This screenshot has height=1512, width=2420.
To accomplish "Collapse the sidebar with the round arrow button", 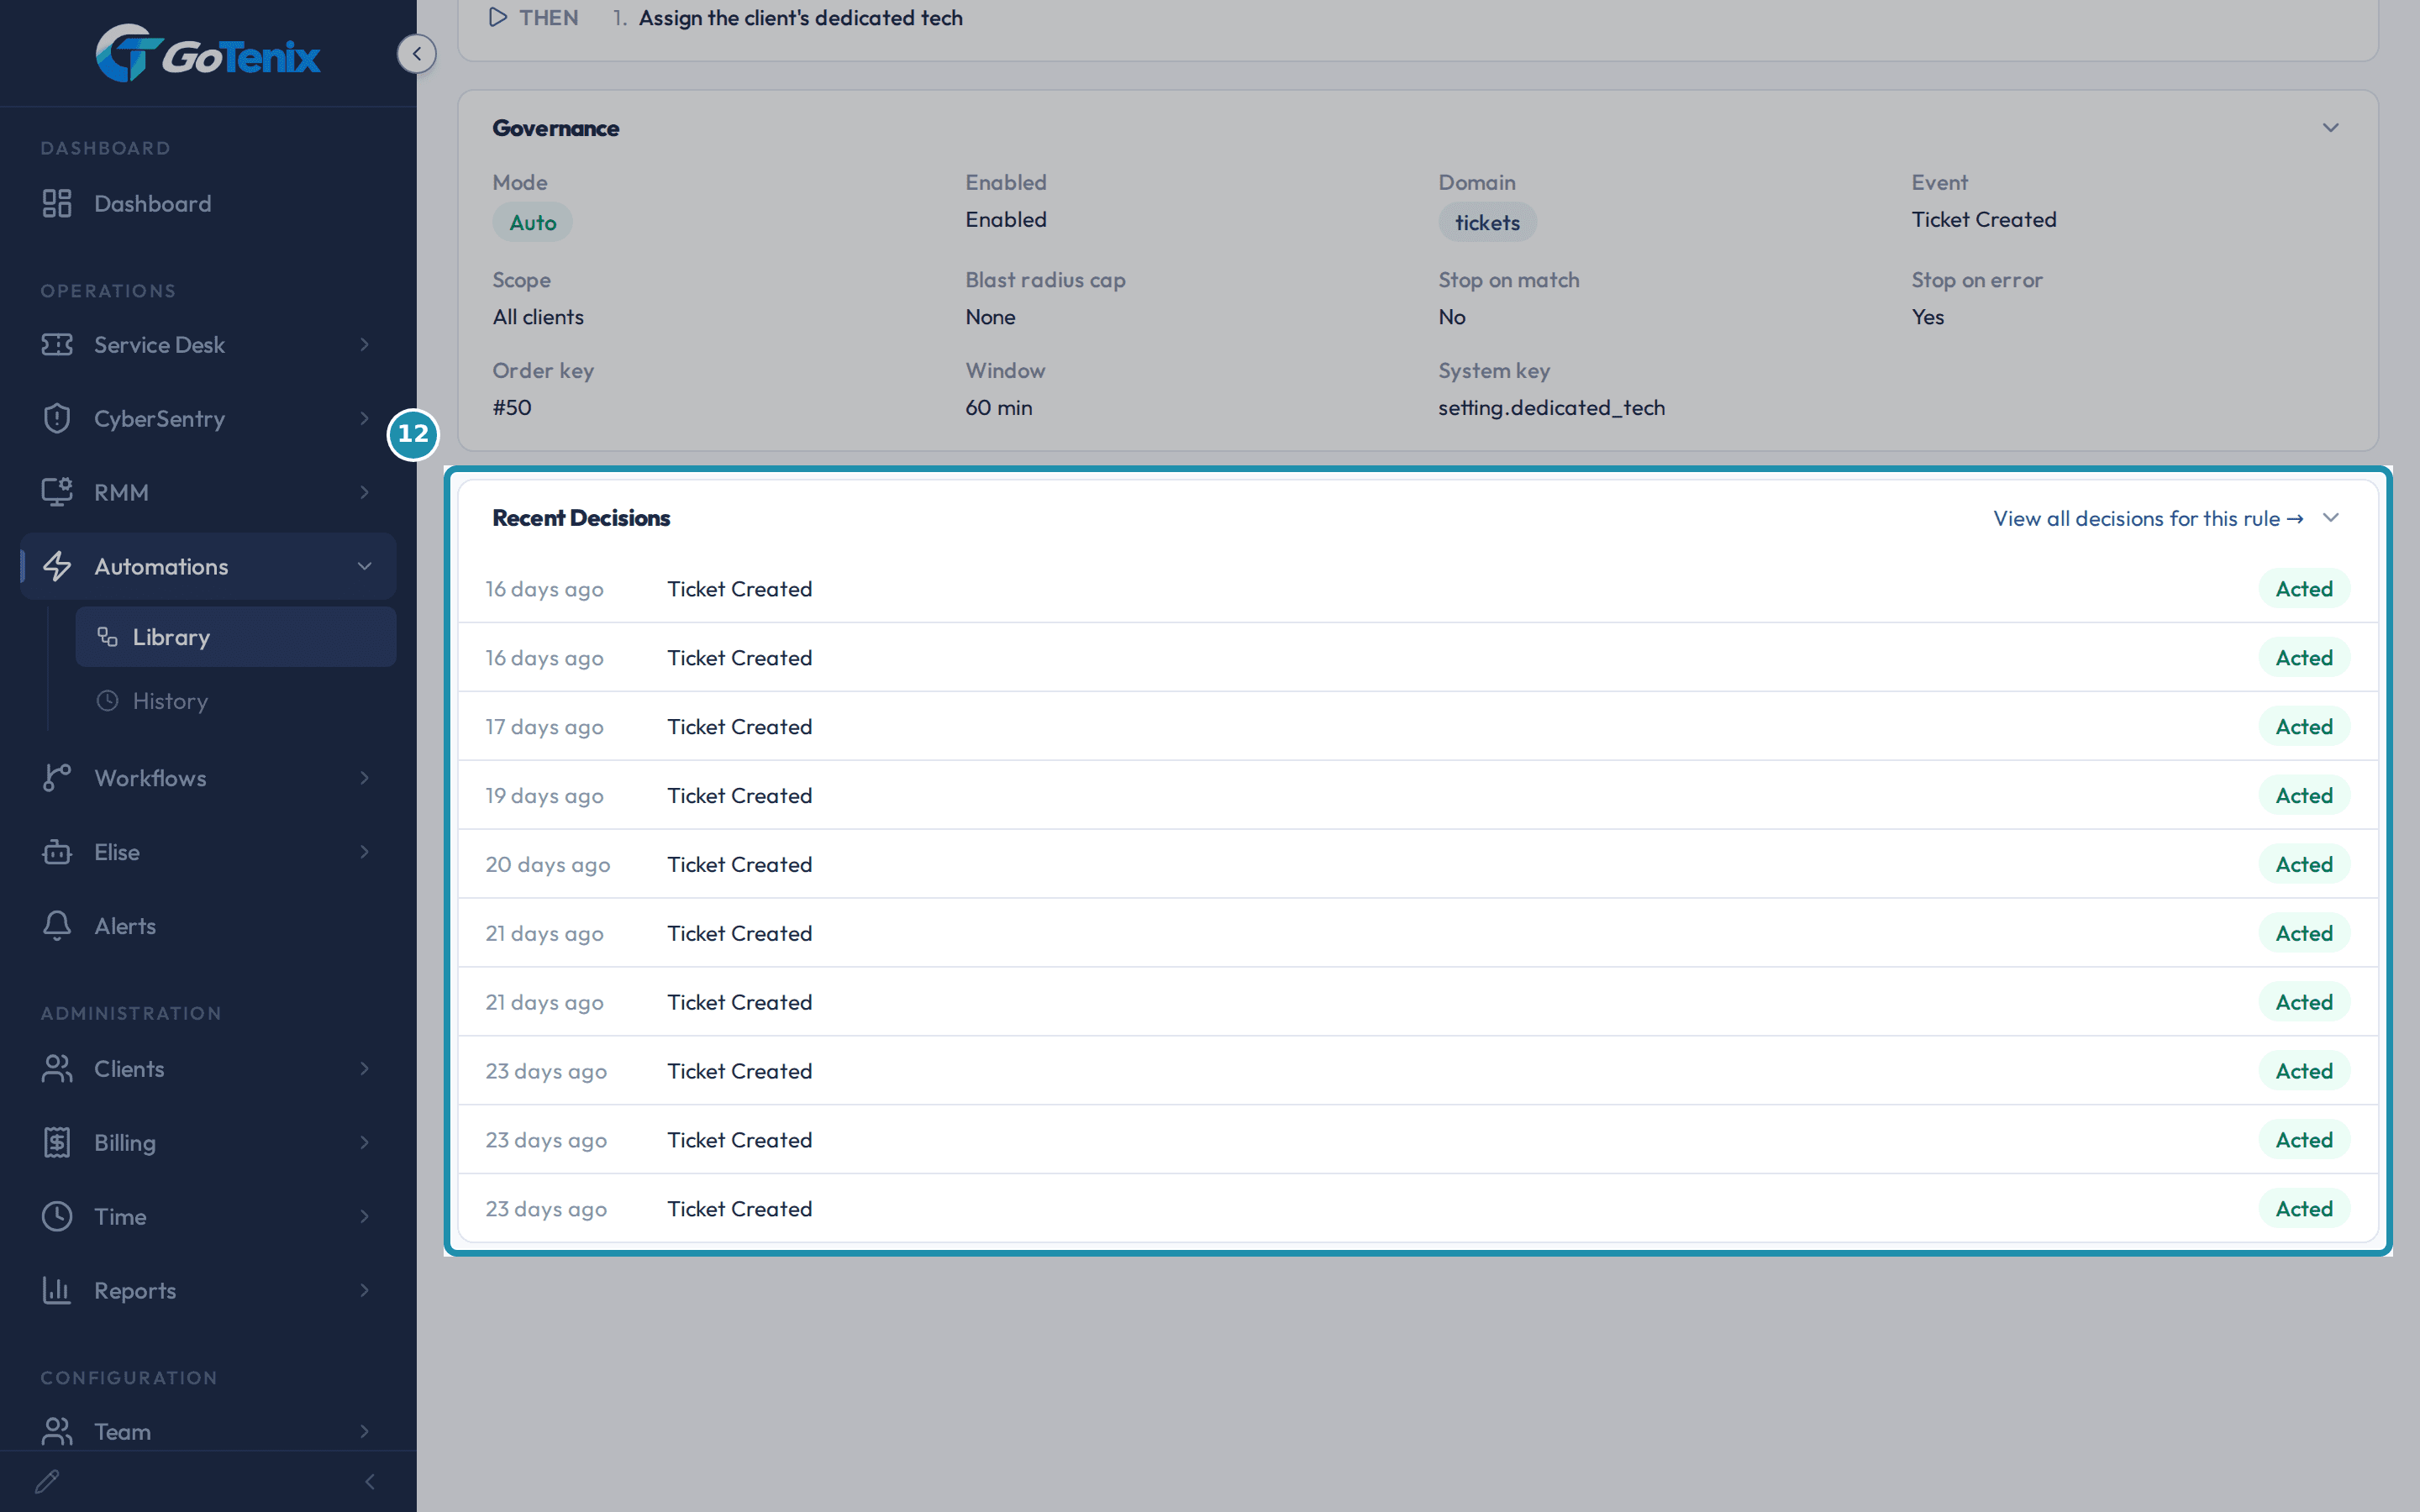I will [416, 54].
